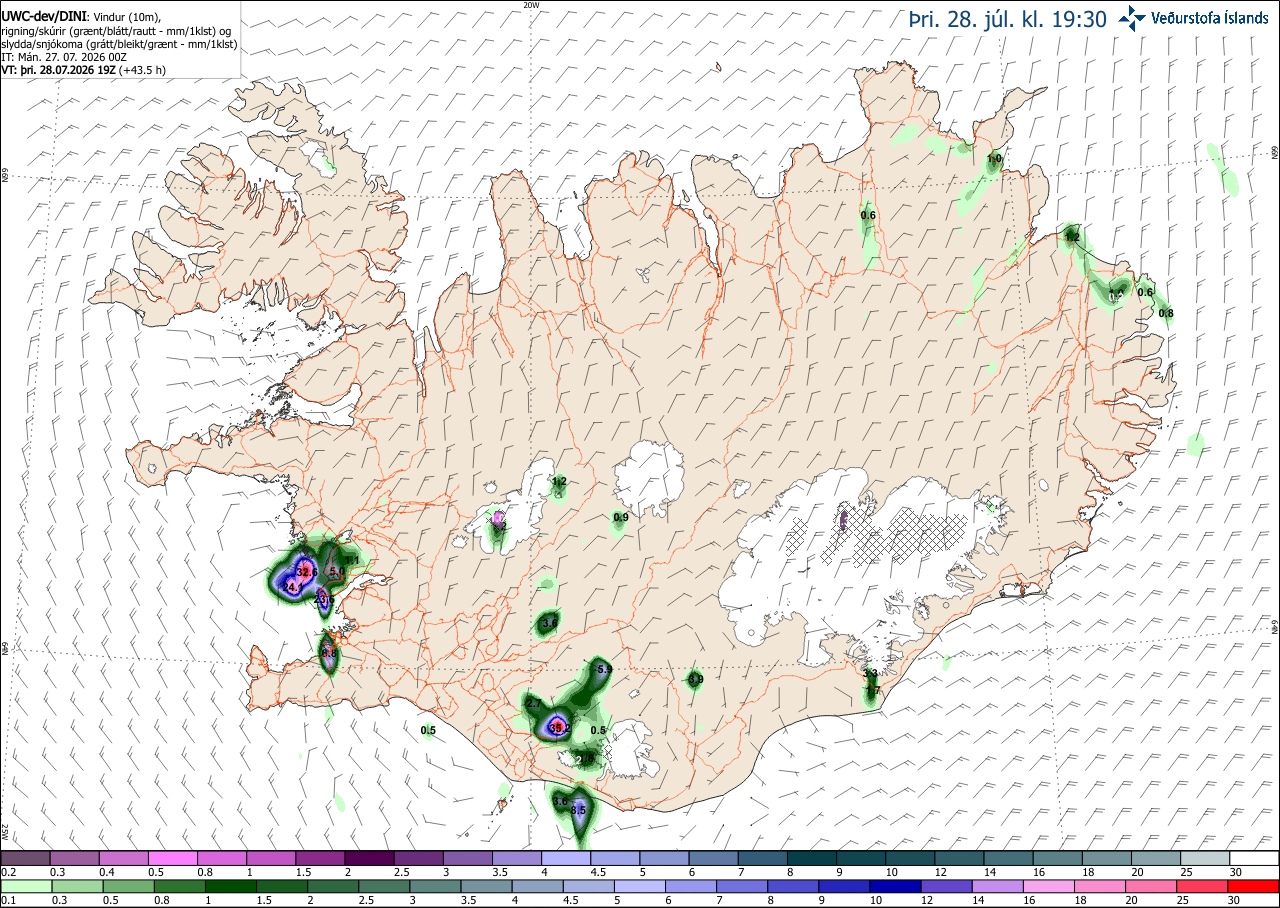Click the Veðurstofa Íslands logo emblem

pyautogui.click(x=1133, y=18)
